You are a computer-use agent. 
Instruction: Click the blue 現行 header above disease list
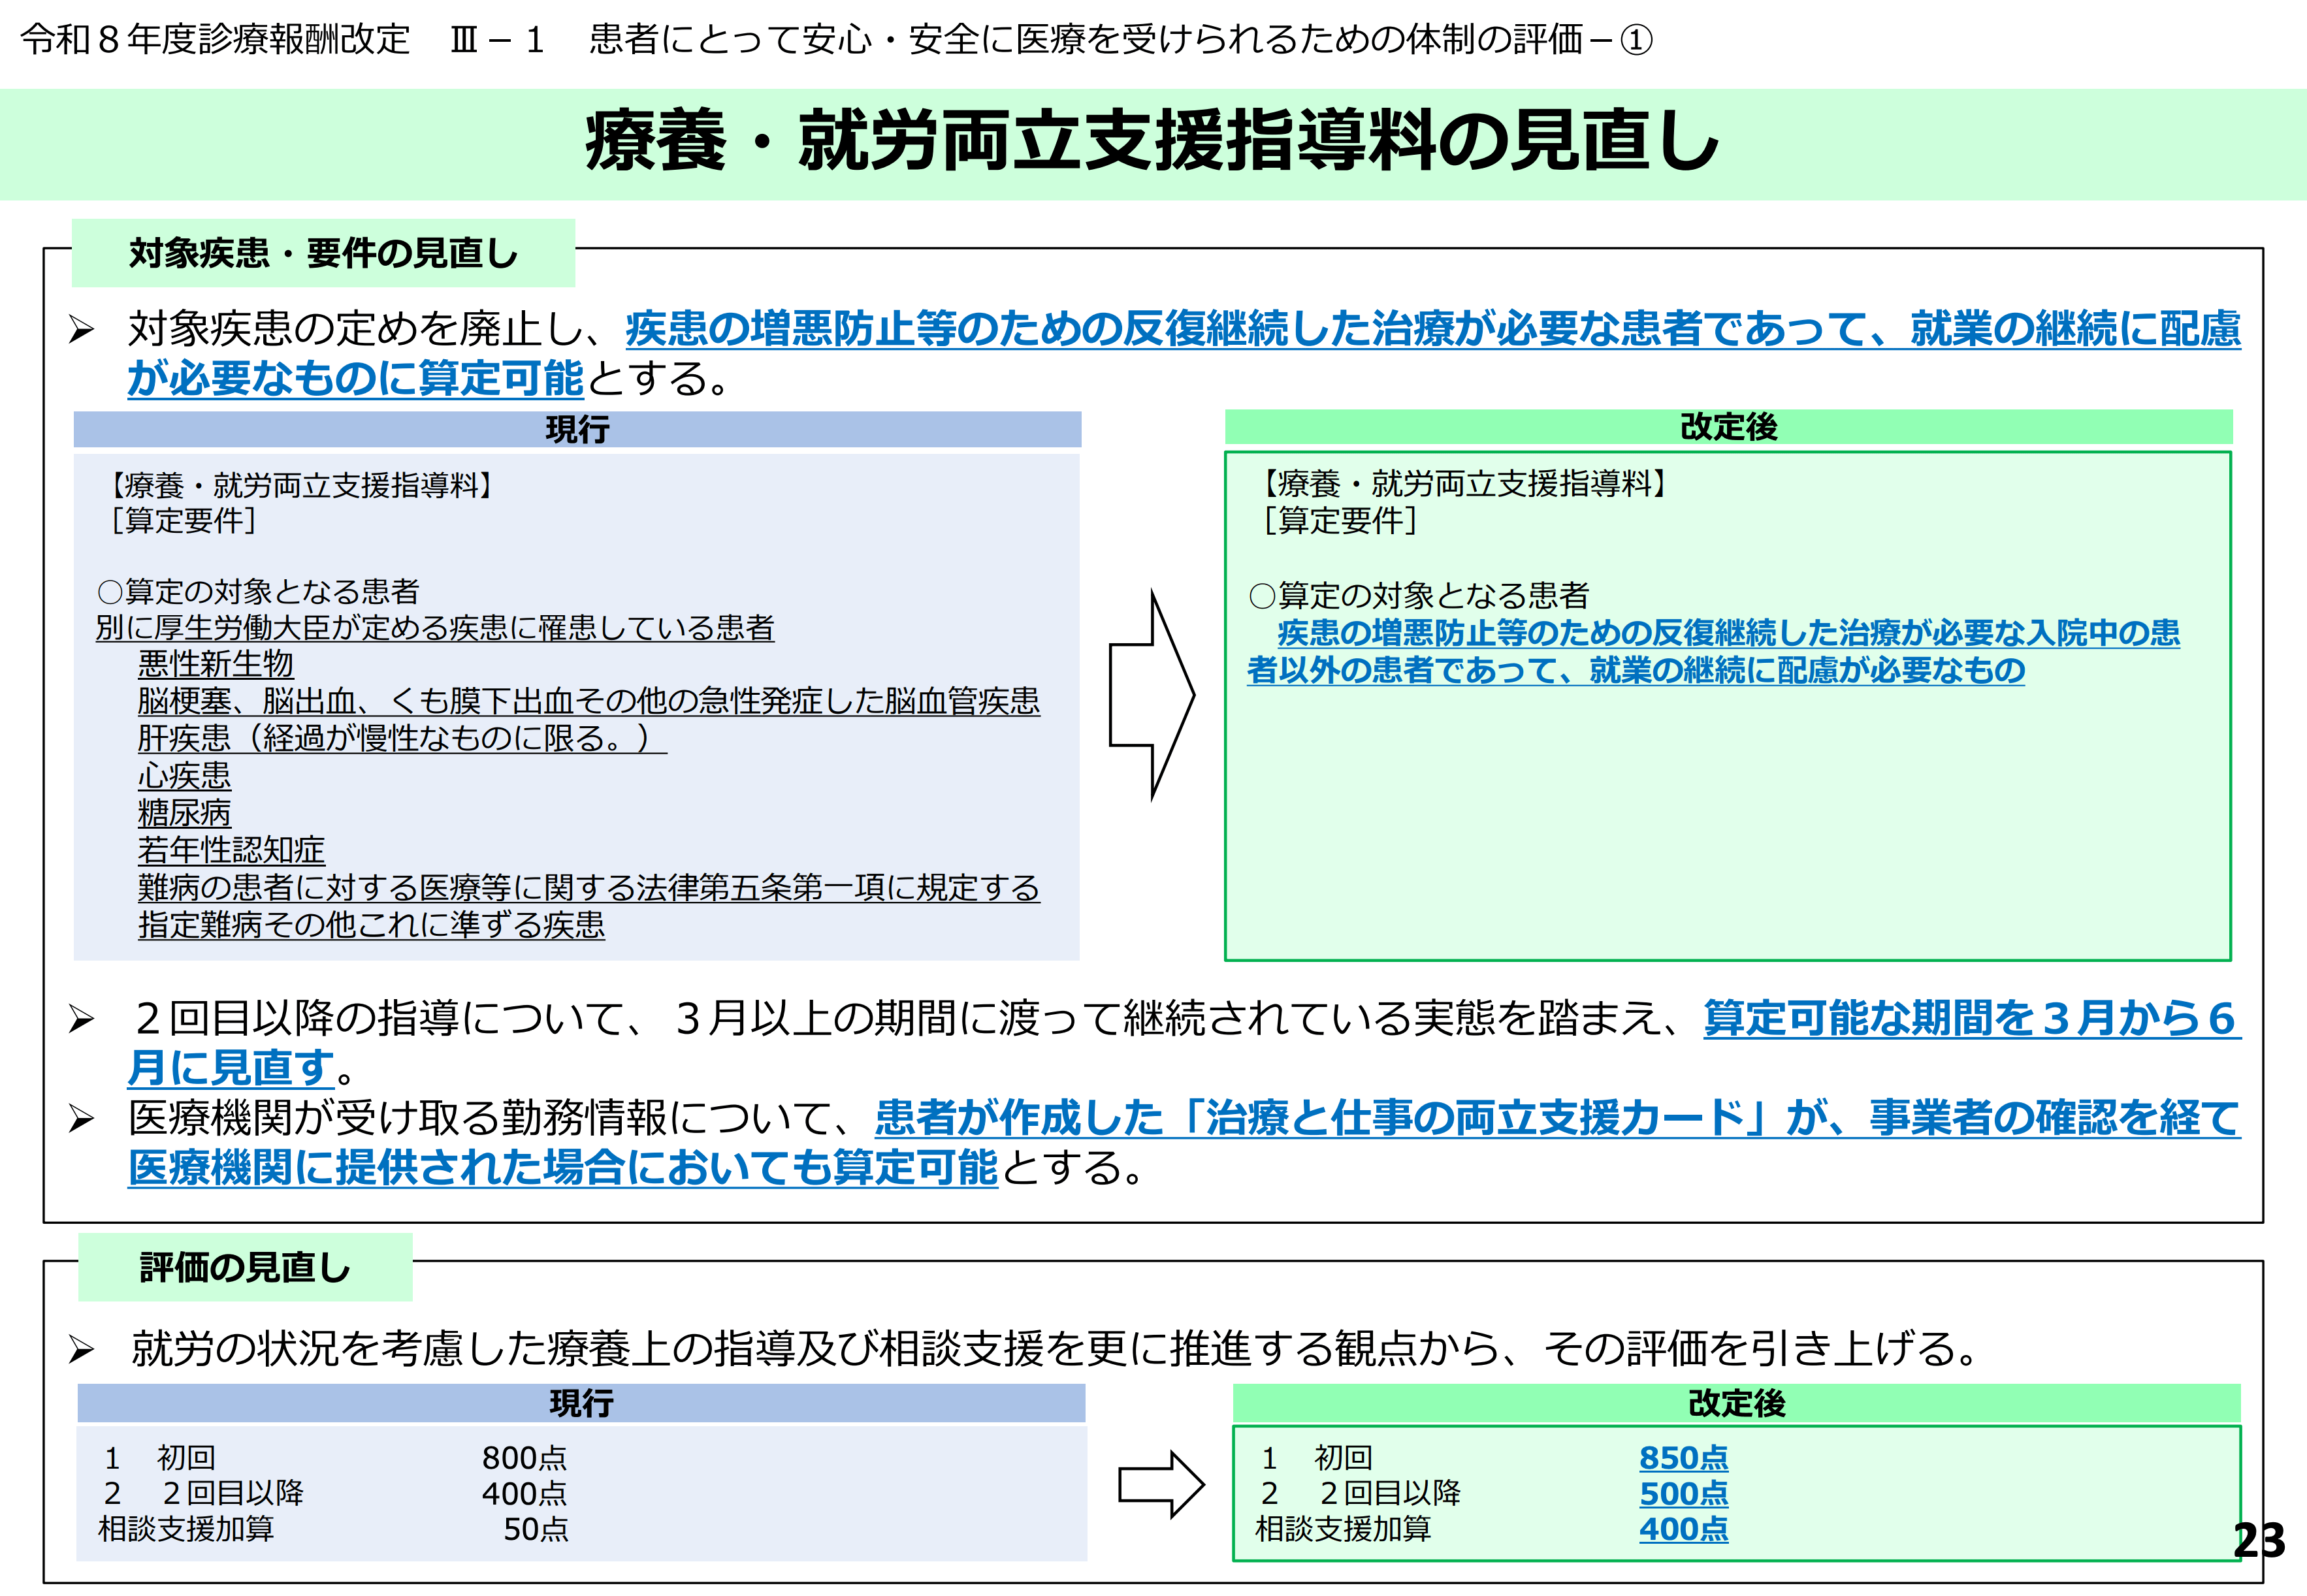pos(577,429)
